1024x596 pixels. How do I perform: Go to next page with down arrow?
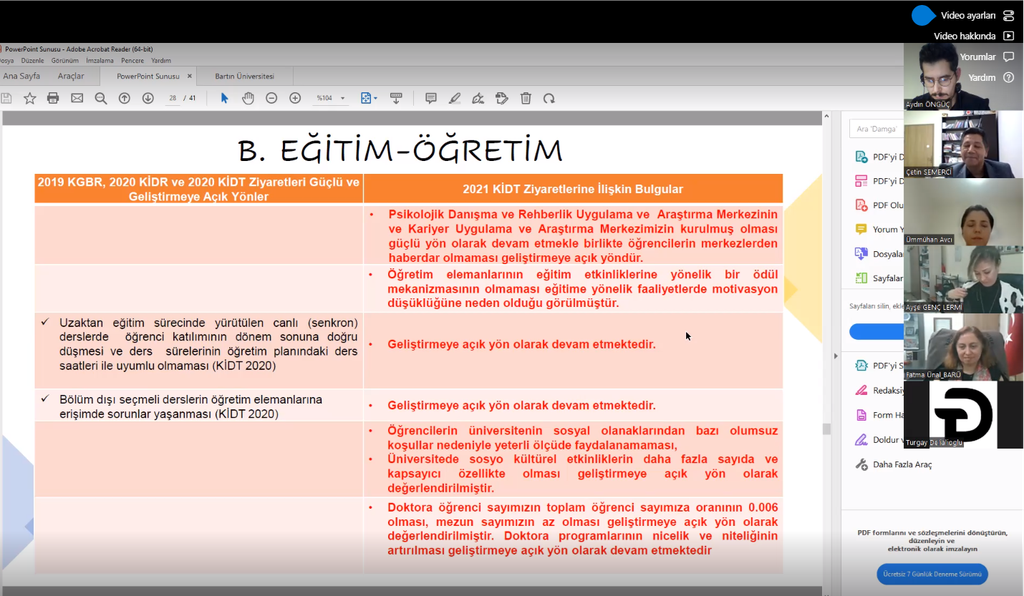click(x=148, y=98)
